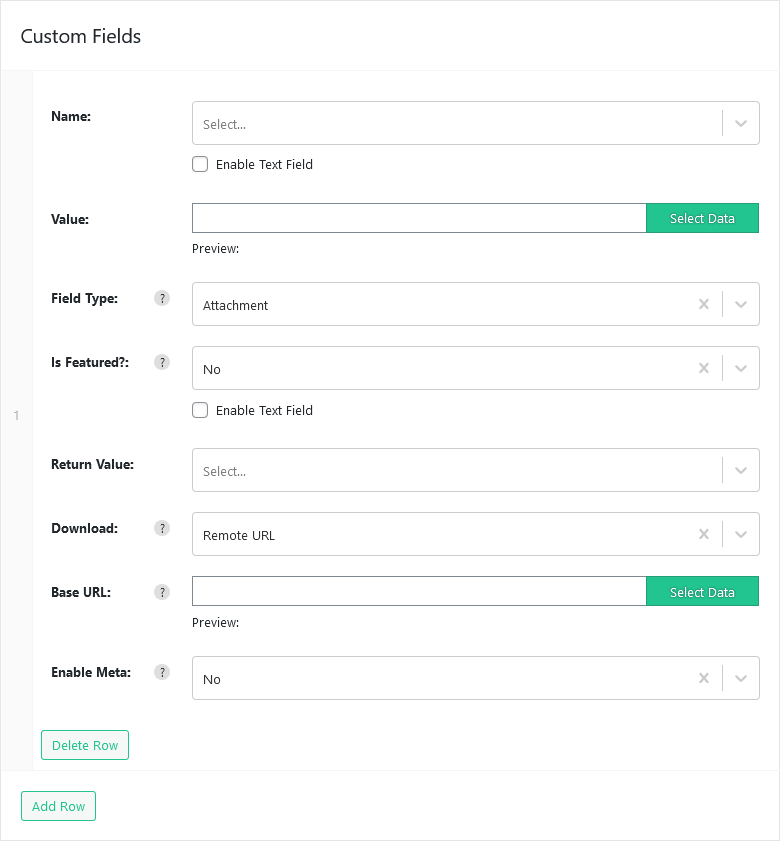Enable Text Field checkbox under Name
Viewport: 780px width, 841px height.
click(200, 164)
